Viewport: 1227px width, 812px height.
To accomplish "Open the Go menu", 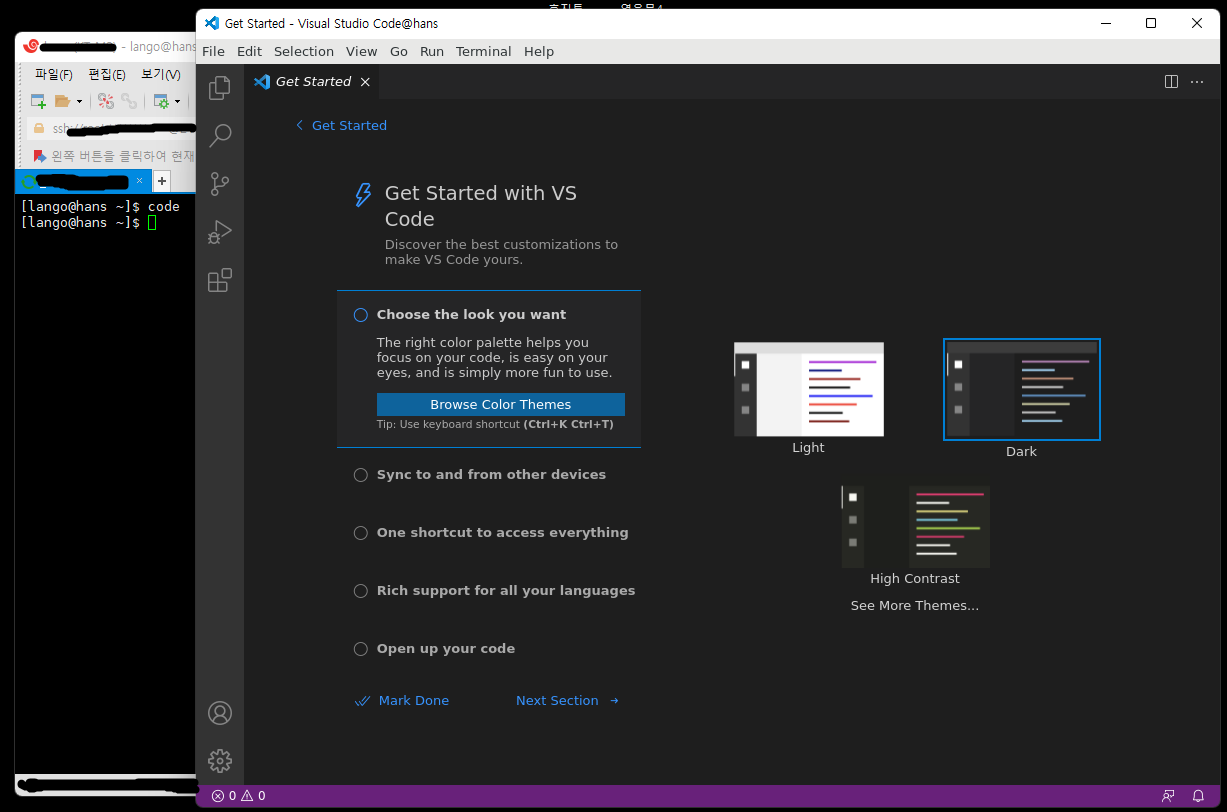I will pos(399,51).
